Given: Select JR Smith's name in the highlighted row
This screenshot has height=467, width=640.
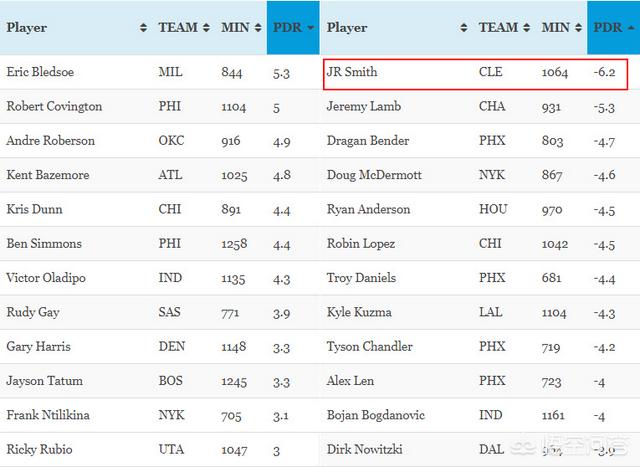Looking at the screenshot, I should point(351,73).
